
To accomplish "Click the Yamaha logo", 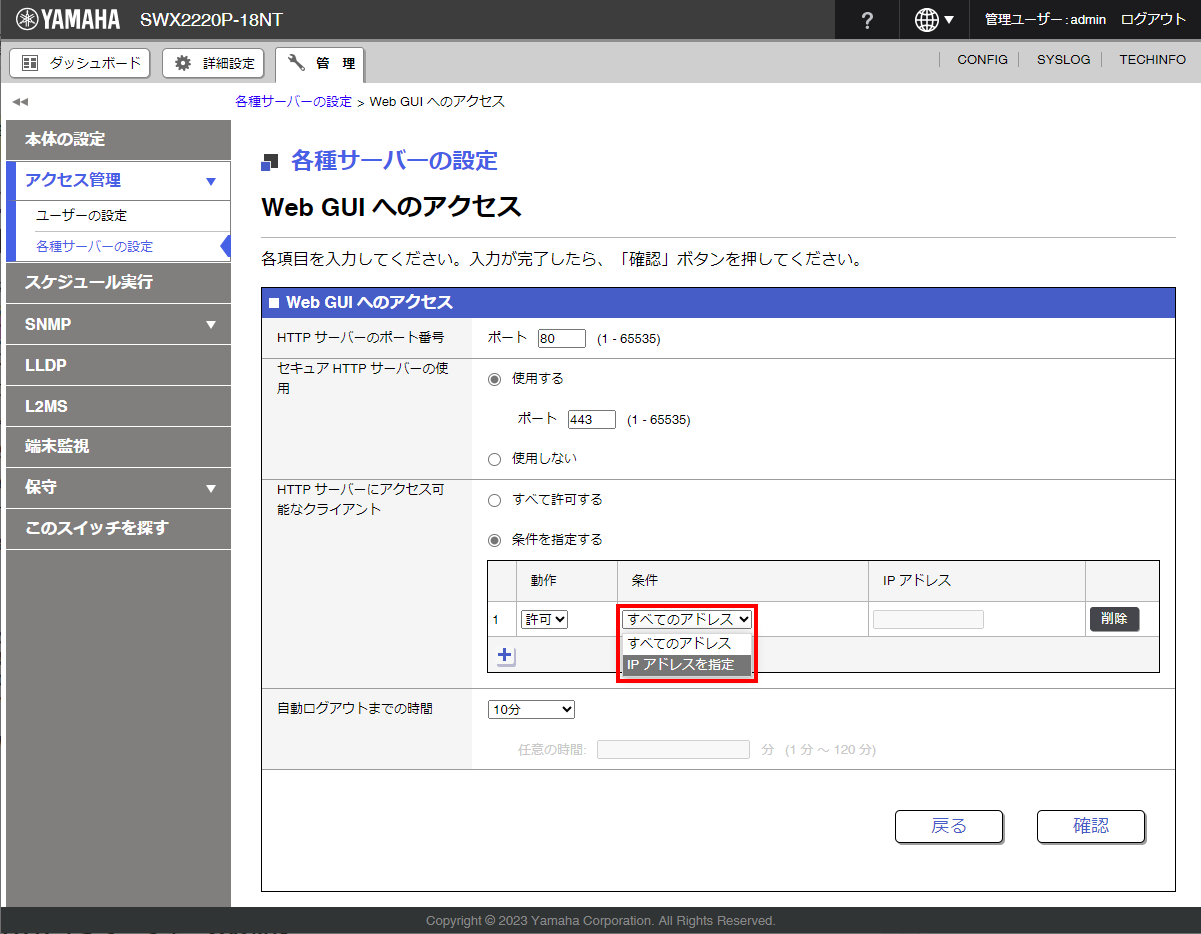I will point(68,20).
